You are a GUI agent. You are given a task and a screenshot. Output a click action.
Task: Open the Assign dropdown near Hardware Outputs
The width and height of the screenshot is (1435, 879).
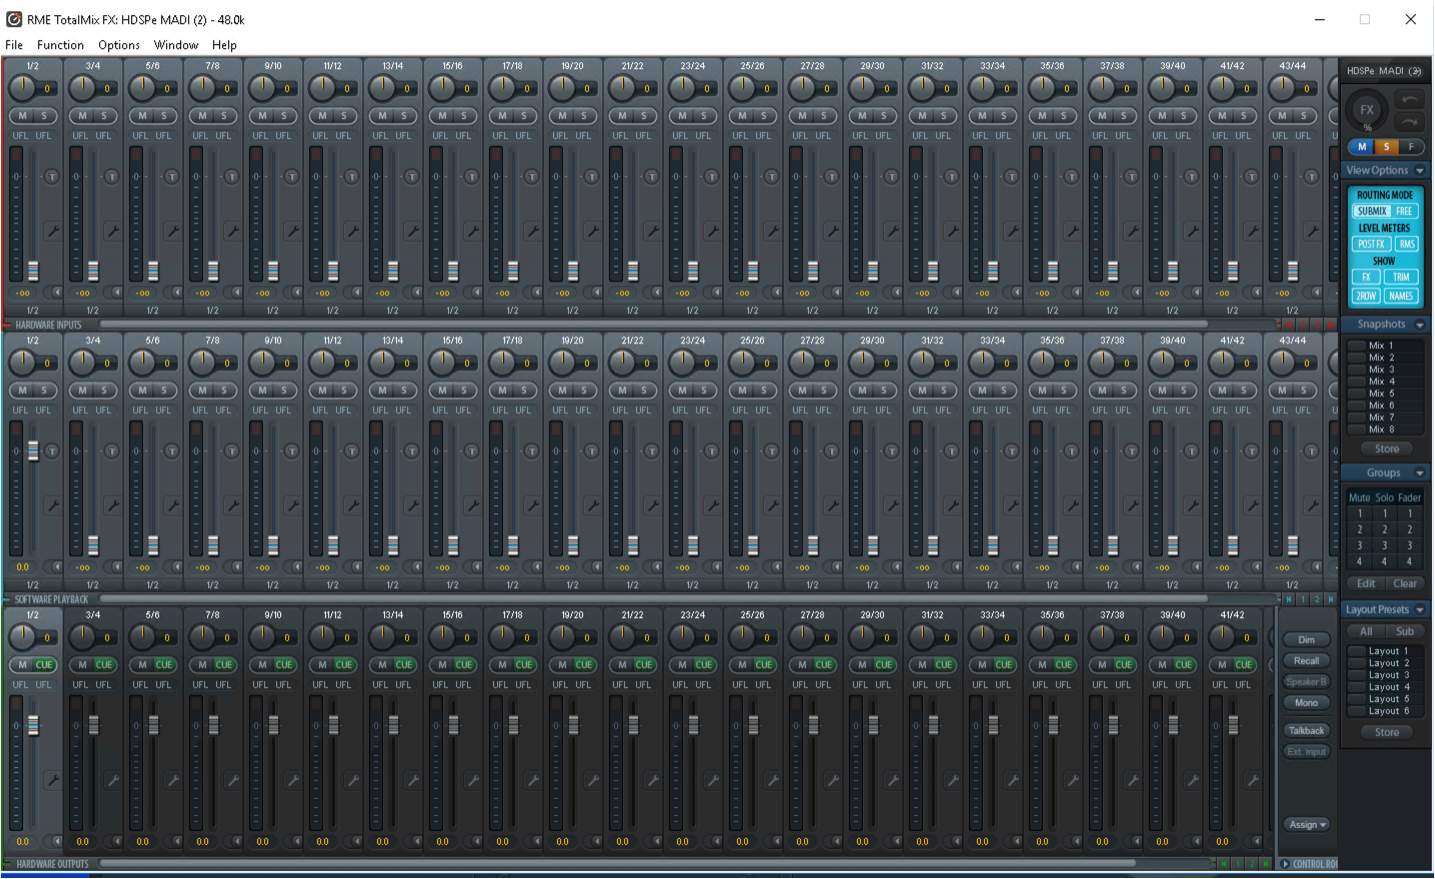pos(1305,824)
